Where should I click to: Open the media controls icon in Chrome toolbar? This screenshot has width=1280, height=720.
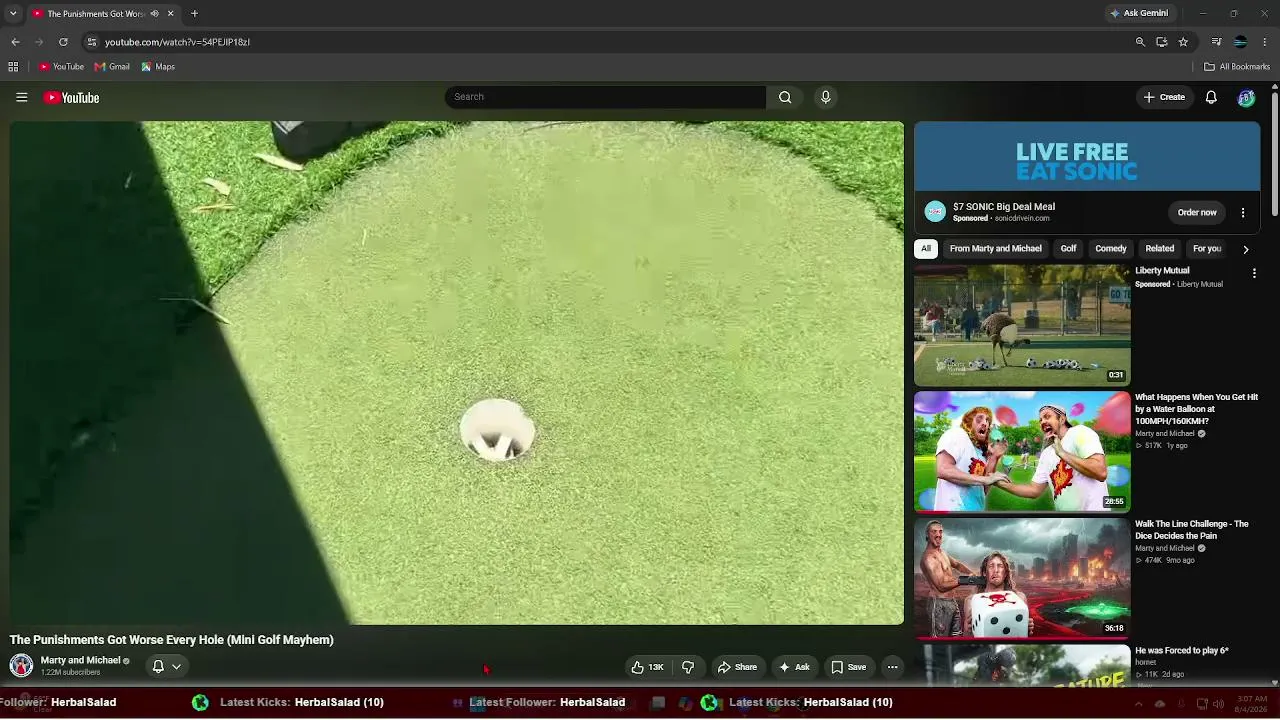[x=1216, y=42]
